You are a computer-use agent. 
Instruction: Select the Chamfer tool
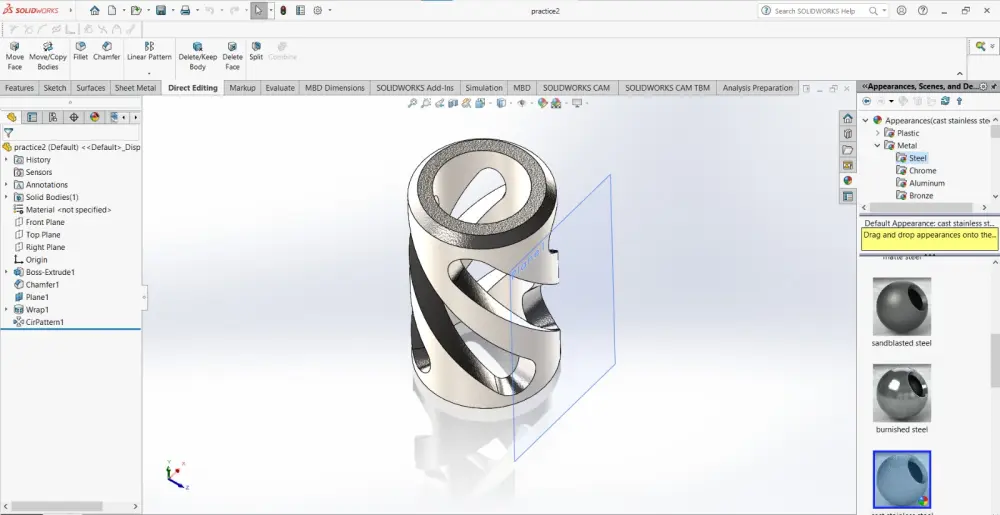click(x=107, y=51)
